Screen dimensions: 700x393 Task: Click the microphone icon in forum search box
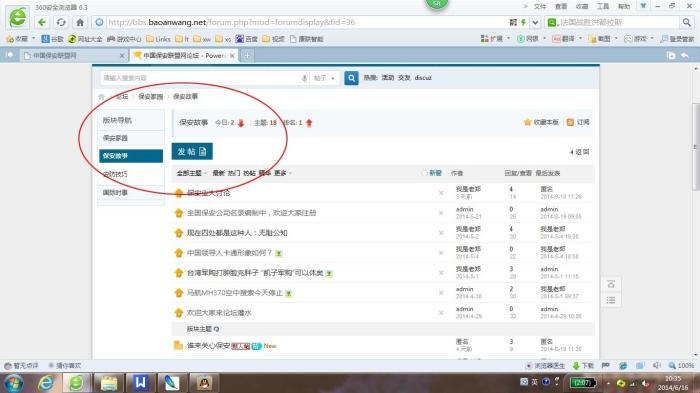click(x=304, y=78)
